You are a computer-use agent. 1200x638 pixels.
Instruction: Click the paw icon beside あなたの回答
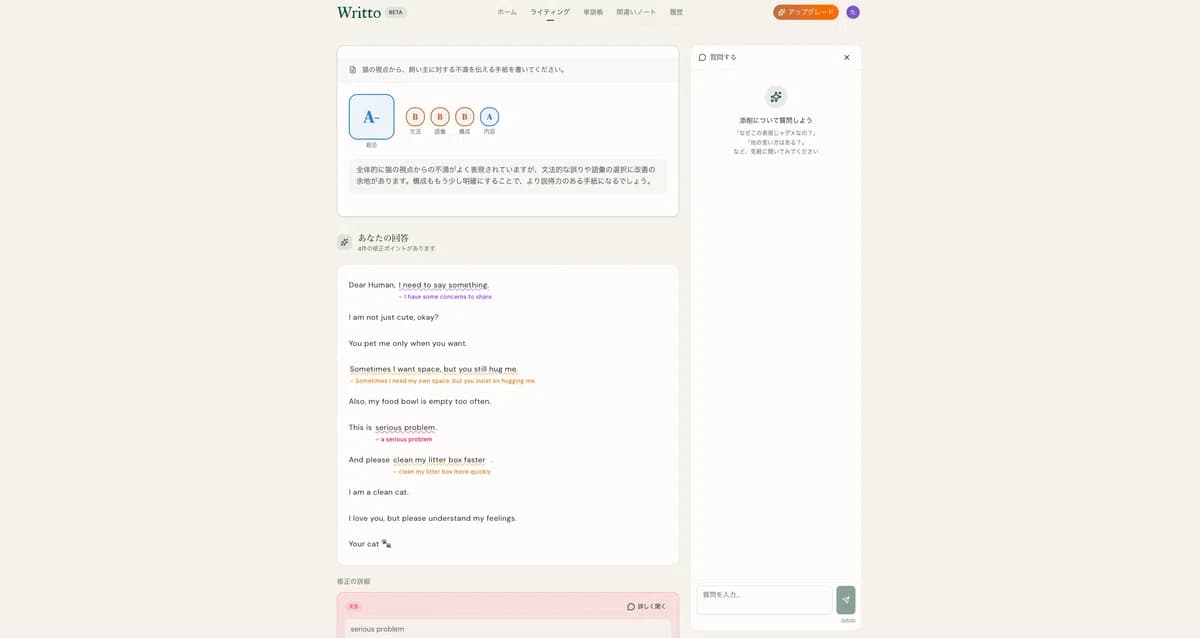point(344,242)
